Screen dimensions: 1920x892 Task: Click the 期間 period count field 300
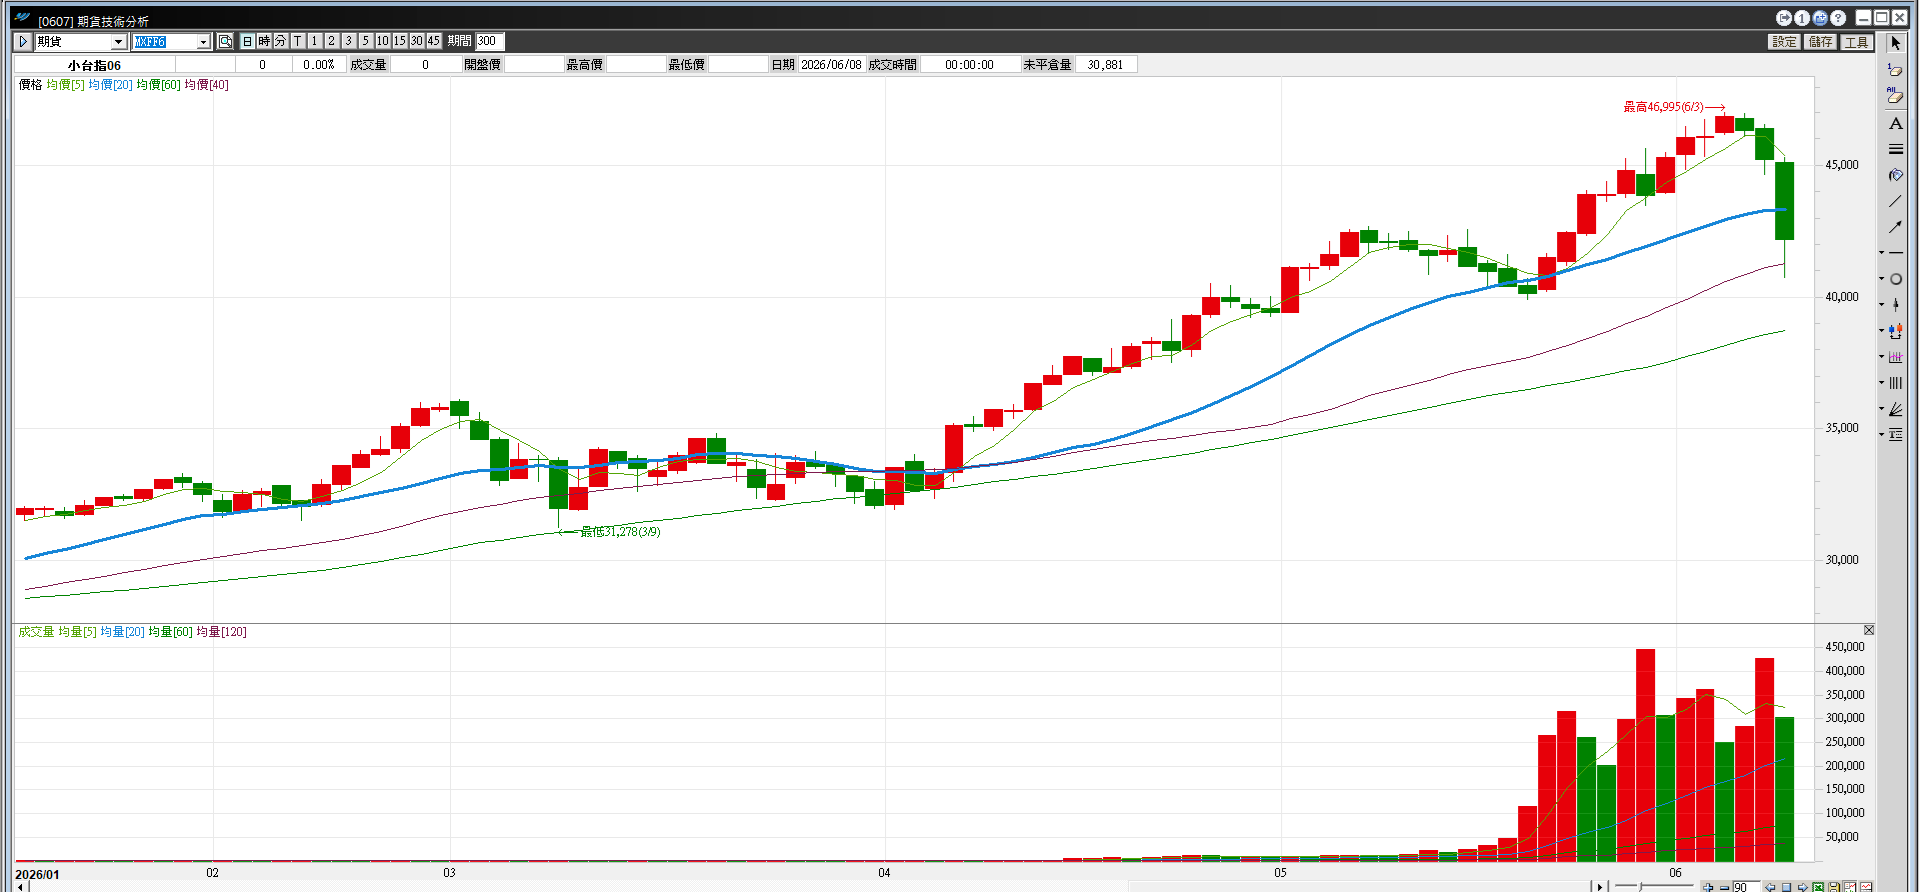tap(489, 41)
